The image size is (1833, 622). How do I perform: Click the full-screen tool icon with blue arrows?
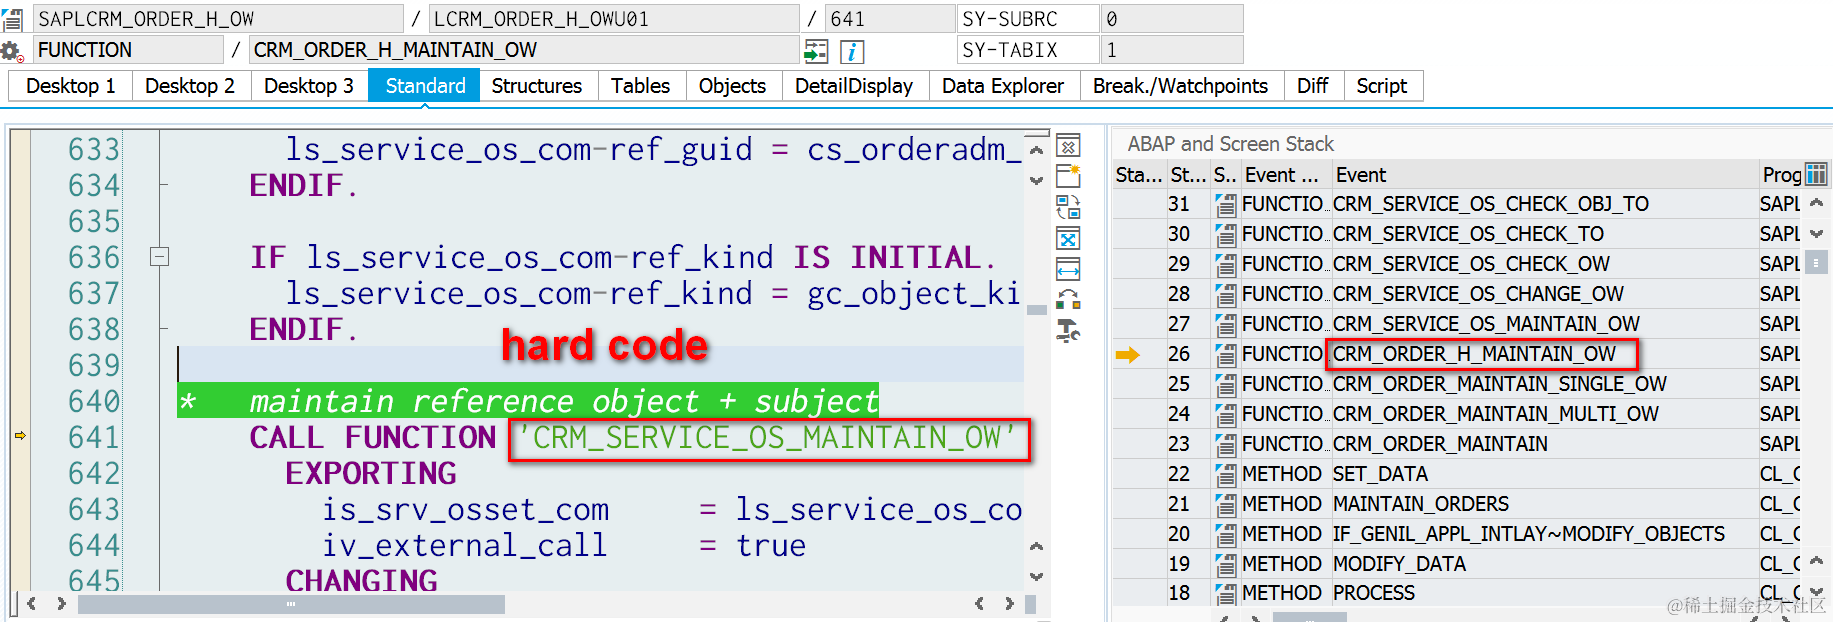(1068, 239)
